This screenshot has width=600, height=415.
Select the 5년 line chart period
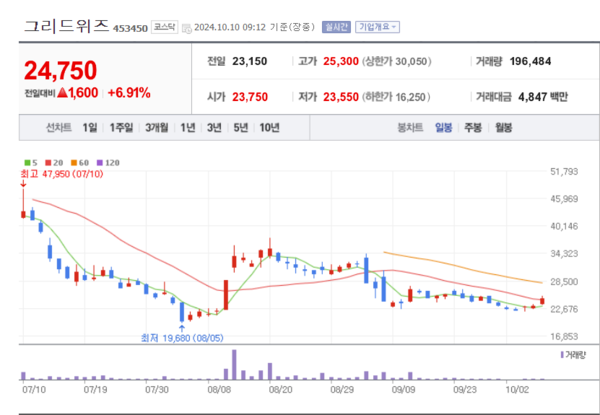(x=241, y=128)
